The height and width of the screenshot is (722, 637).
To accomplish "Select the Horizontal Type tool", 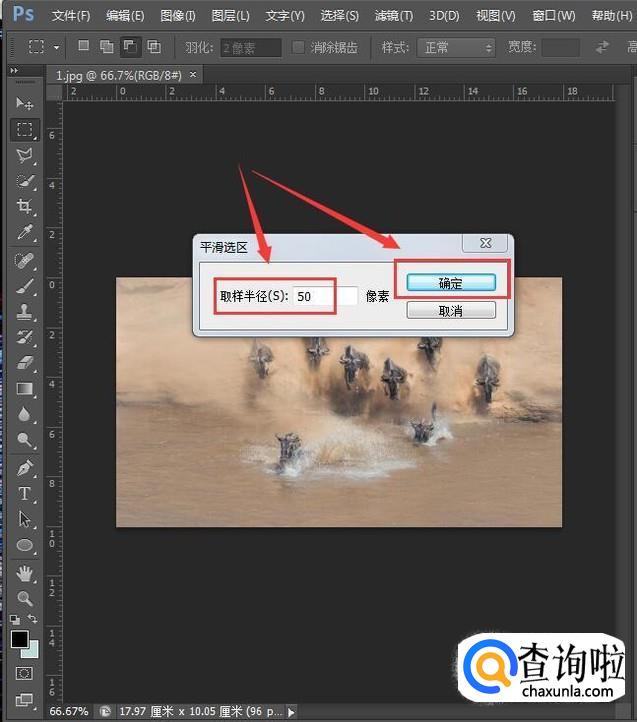I will click(x=25, y=494).
